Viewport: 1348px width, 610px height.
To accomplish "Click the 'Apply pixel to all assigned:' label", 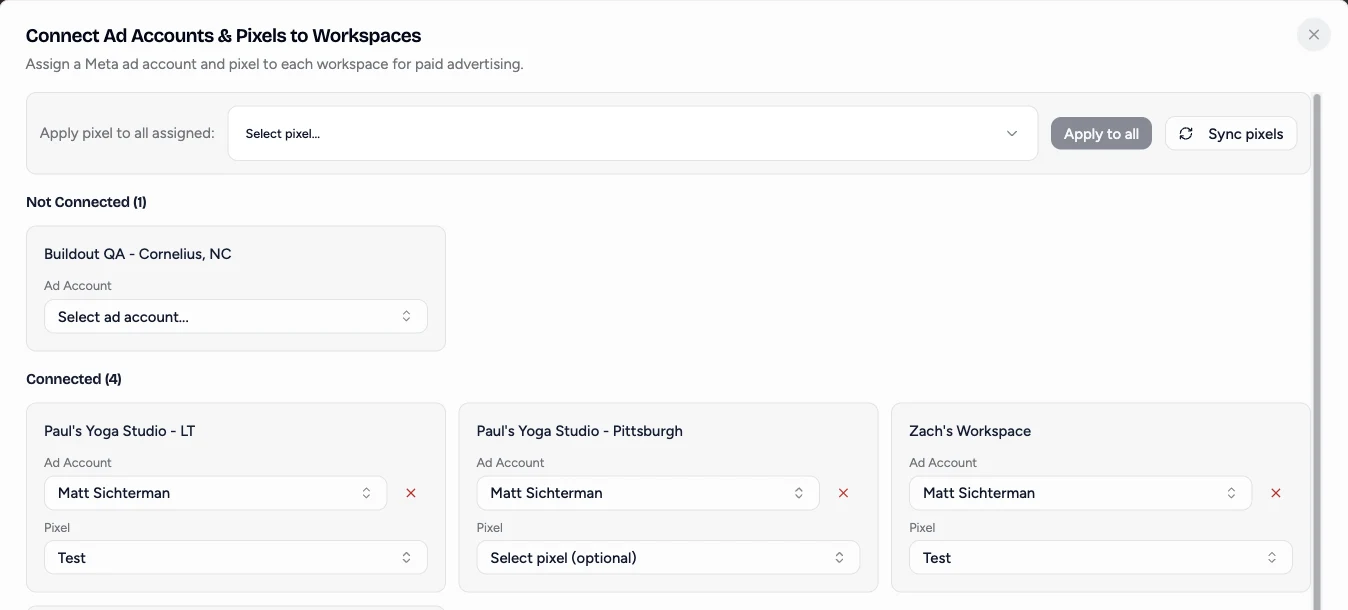I will (x=127, y=133).
